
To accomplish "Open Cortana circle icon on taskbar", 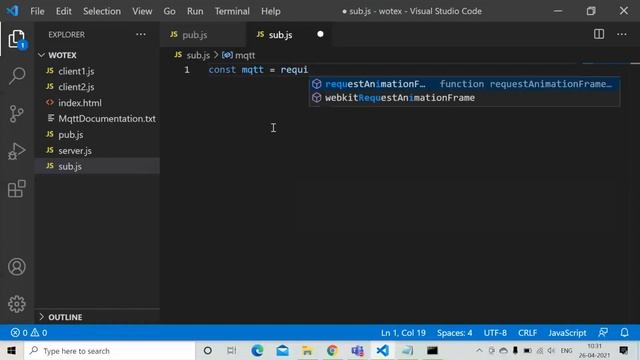I will click(x=207, y=351).
